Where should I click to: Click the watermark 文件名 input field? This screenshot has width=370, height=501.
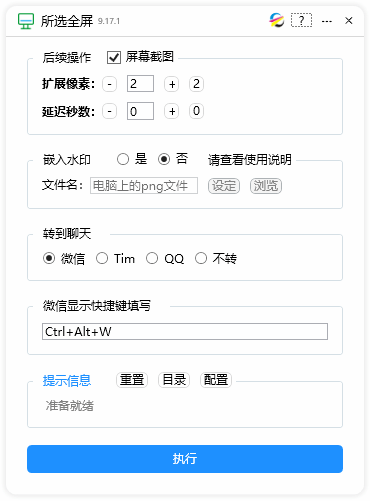click(144, 186)
